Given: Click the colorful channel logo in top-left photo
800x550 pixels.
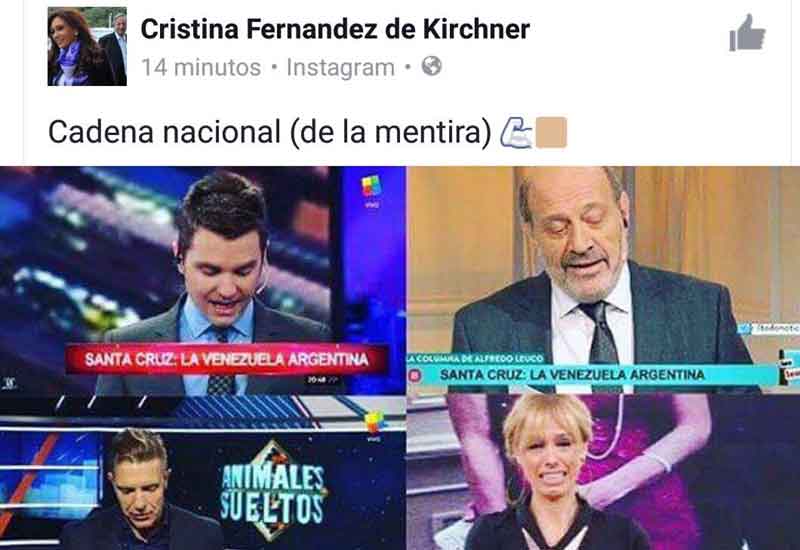Looking at the screenshot, I should (371, 188).
